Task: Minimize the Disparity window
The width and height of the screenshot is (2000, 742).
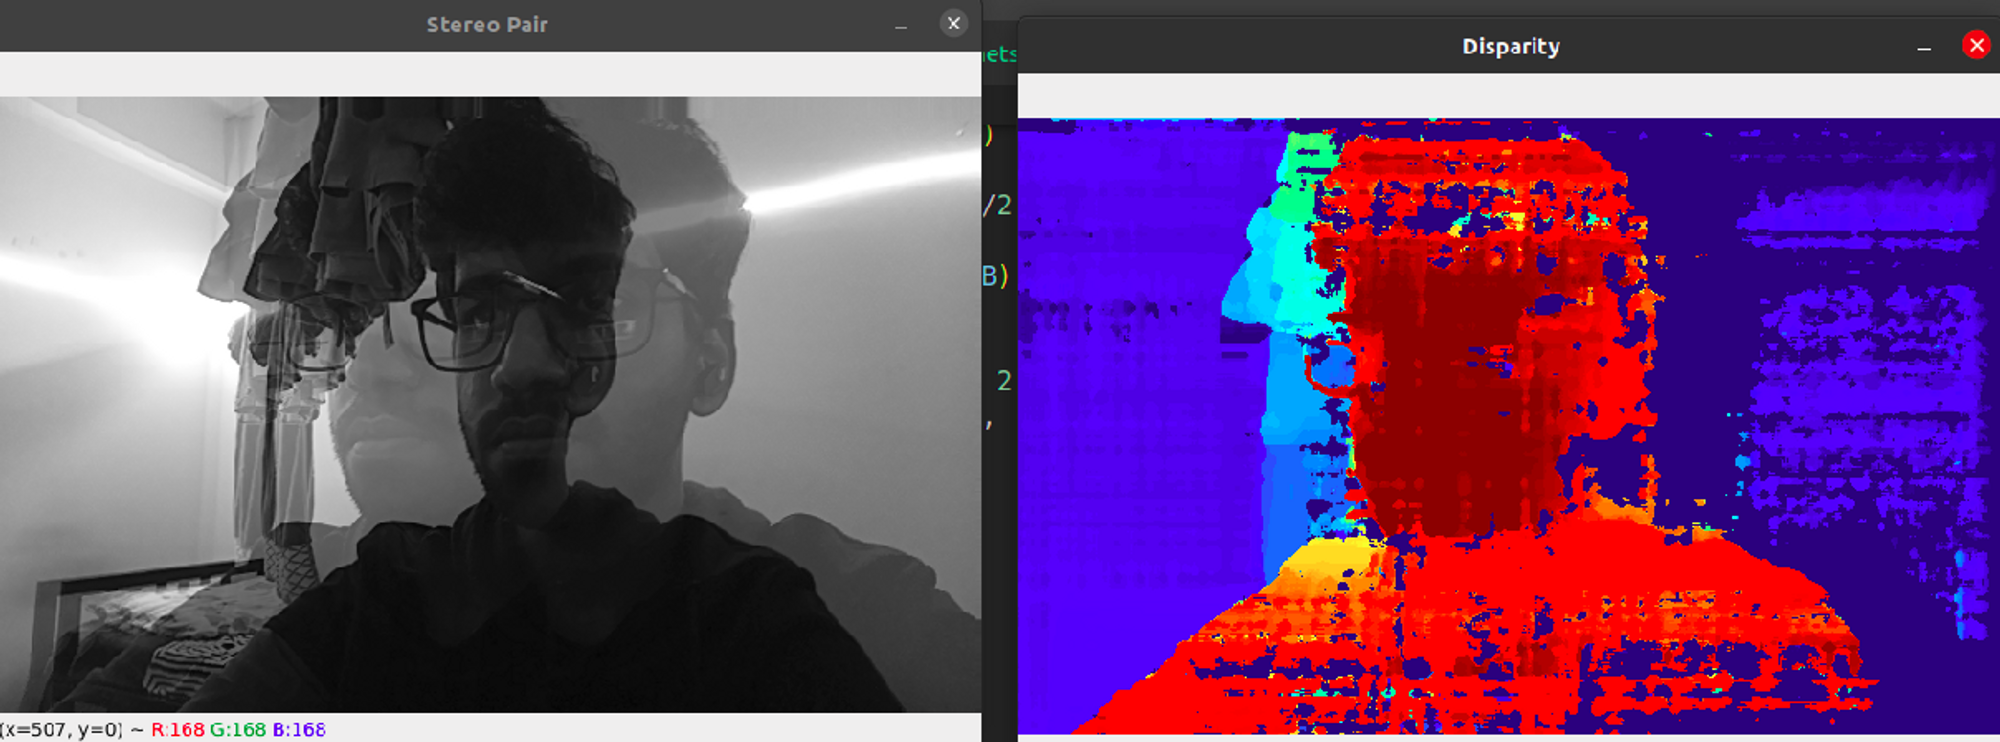Action: (x=1923, y=47)
